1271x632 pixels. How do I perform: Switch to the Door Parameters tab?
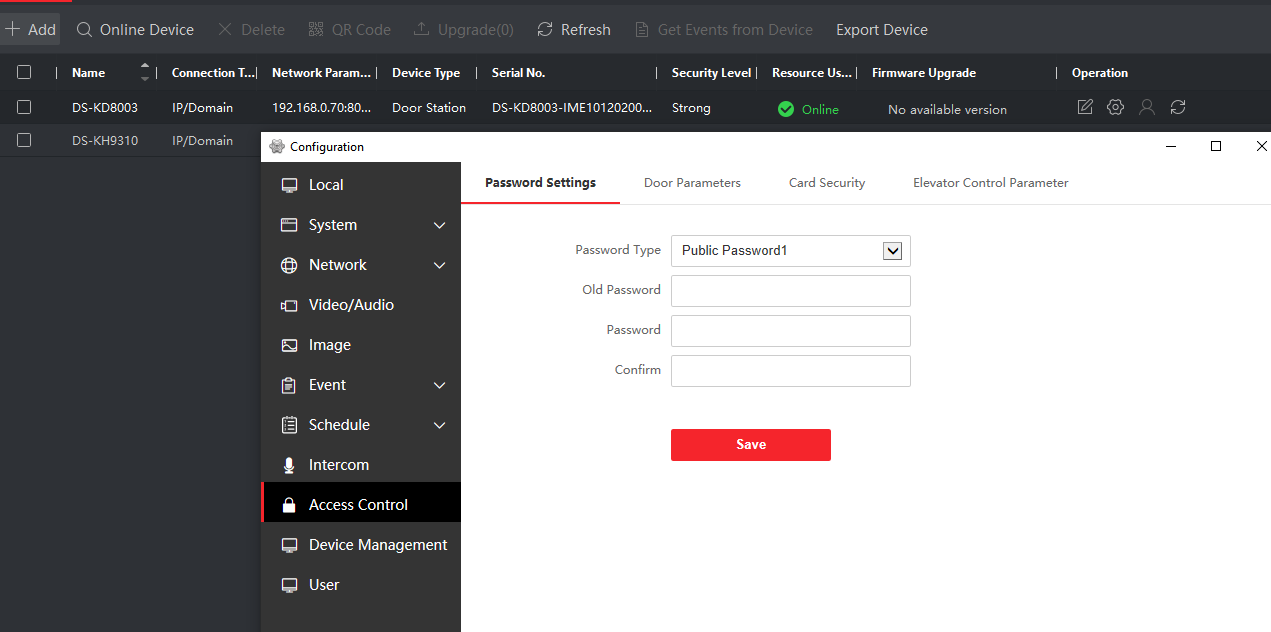692,183
